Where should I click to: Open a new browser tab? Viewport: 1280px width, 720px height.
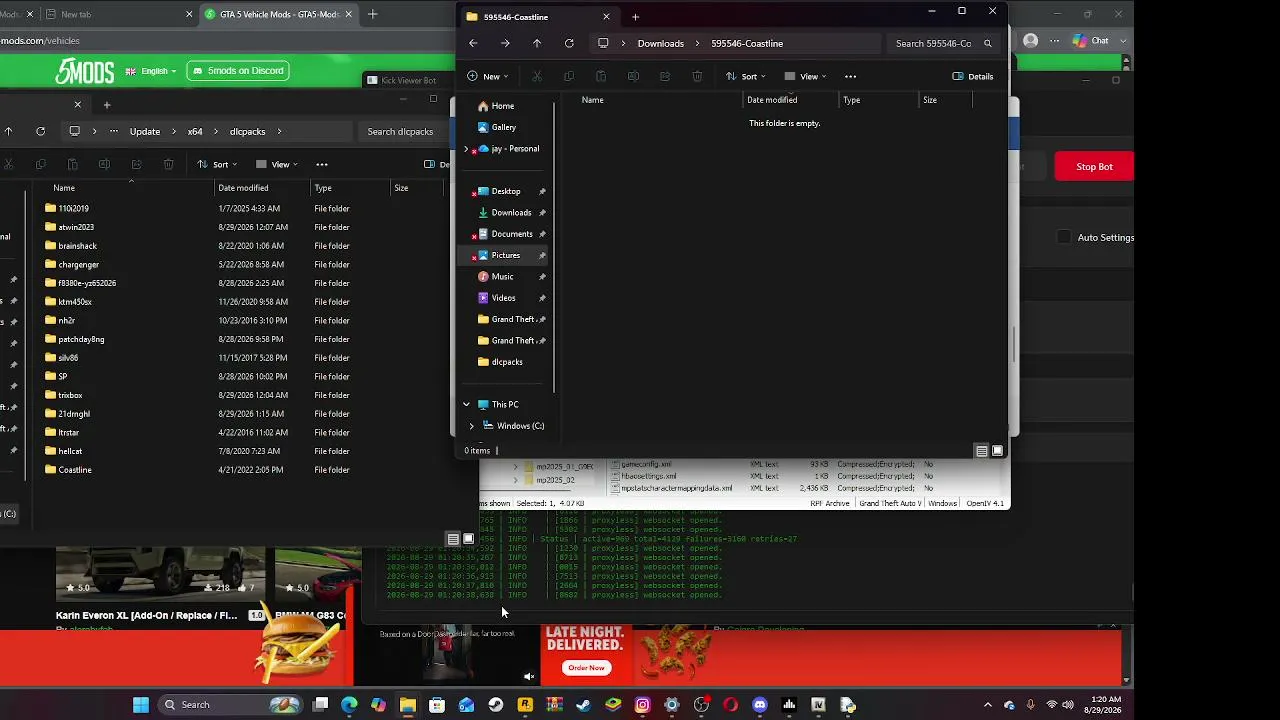coord(372,14)
